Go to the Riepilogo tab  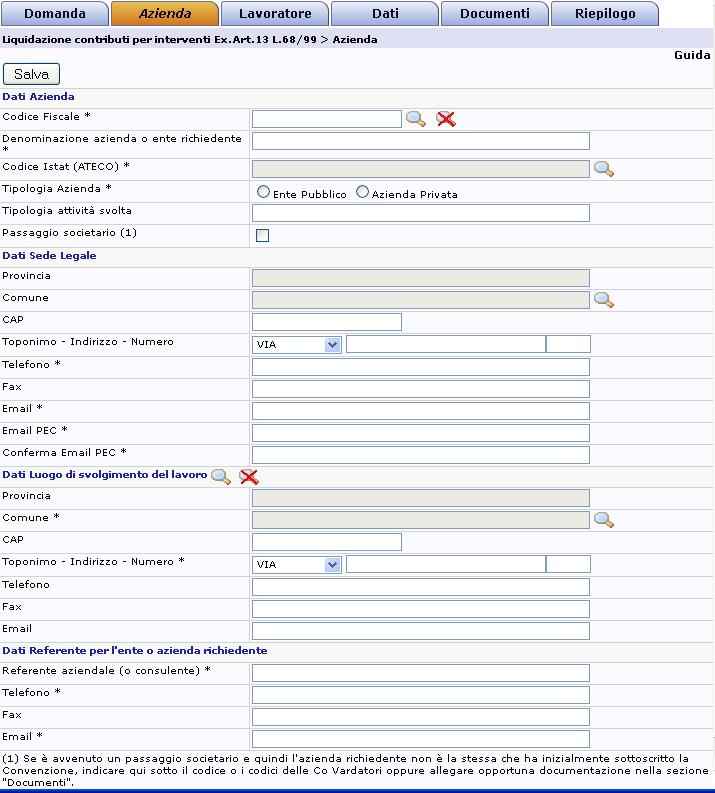click(605, 14)
